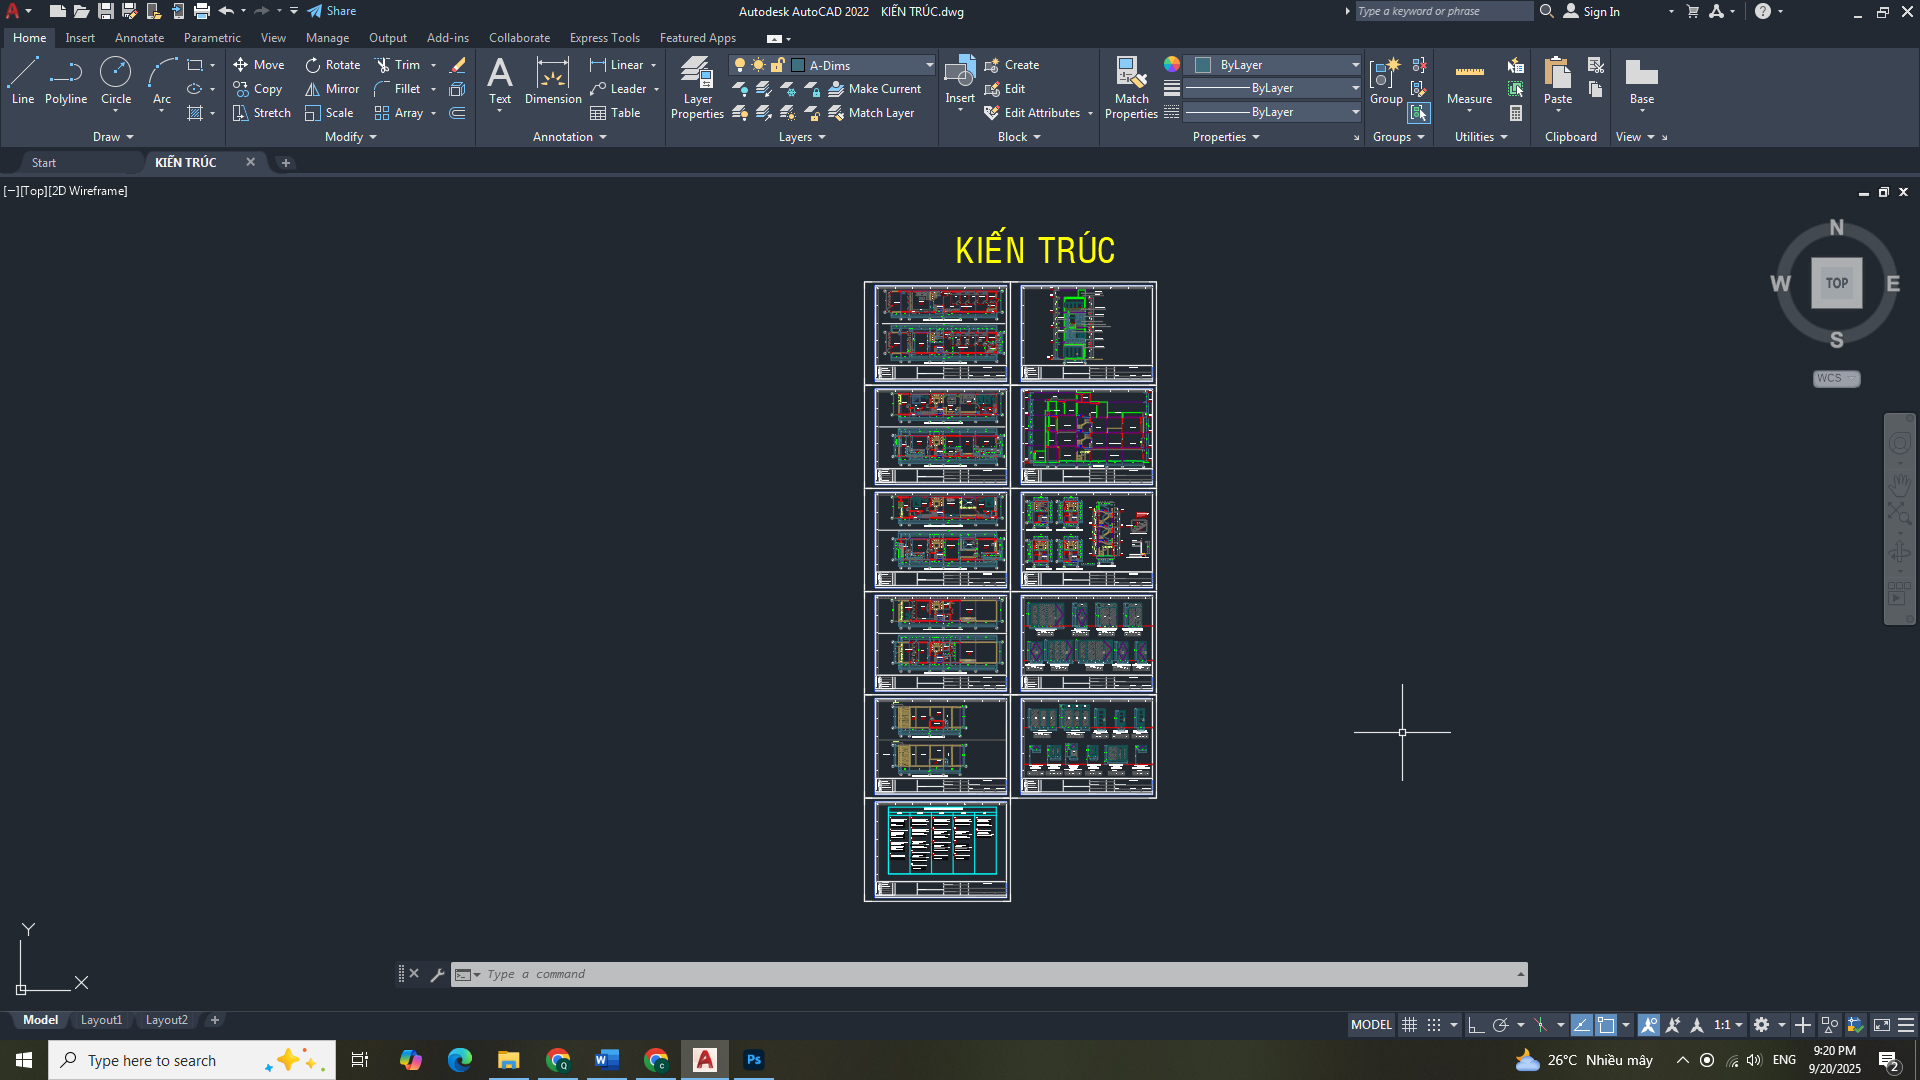
Task: Toggle object snap tracking in status bar
Action: point(1581,1025)
